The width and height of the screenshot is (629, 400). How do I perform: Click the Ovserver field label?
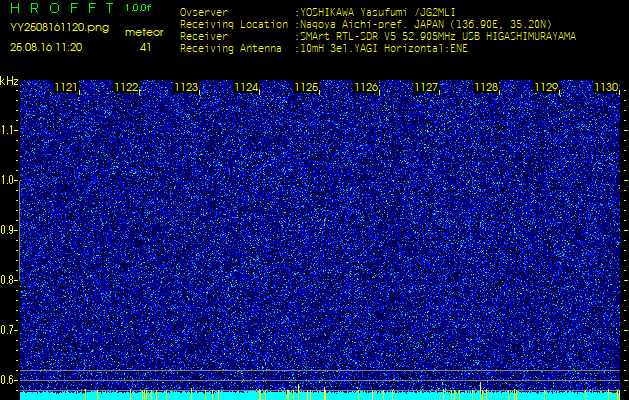click(204, 12)
